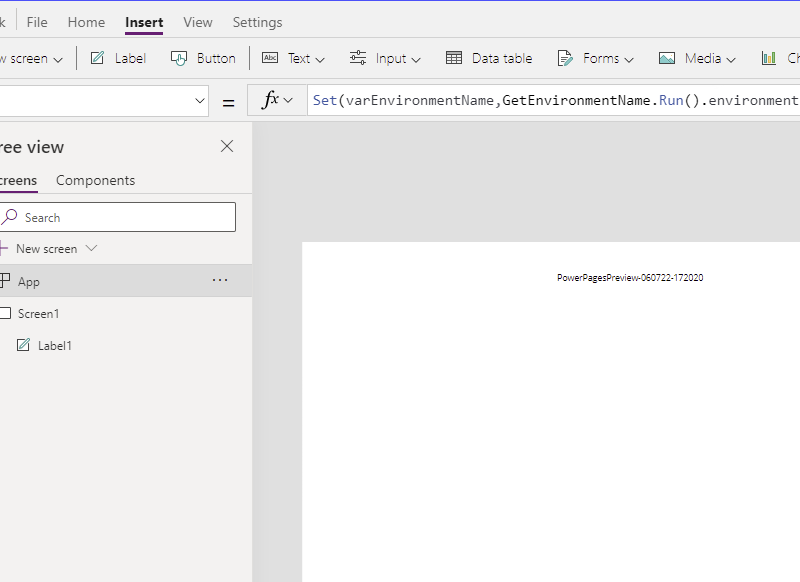Expand the Input dropdown chevron
This screenshot has width=800, height=582.
(416, 60)
